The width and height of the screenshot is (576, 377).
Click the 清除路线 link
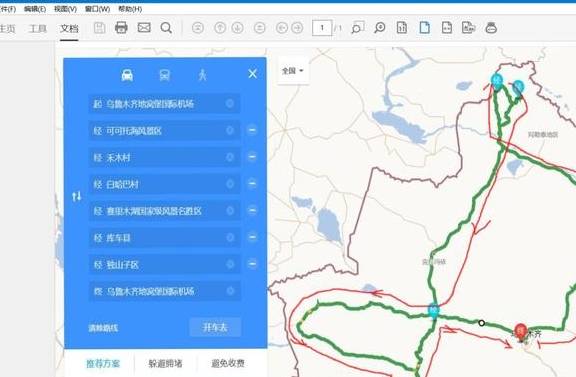coord(103,328)
